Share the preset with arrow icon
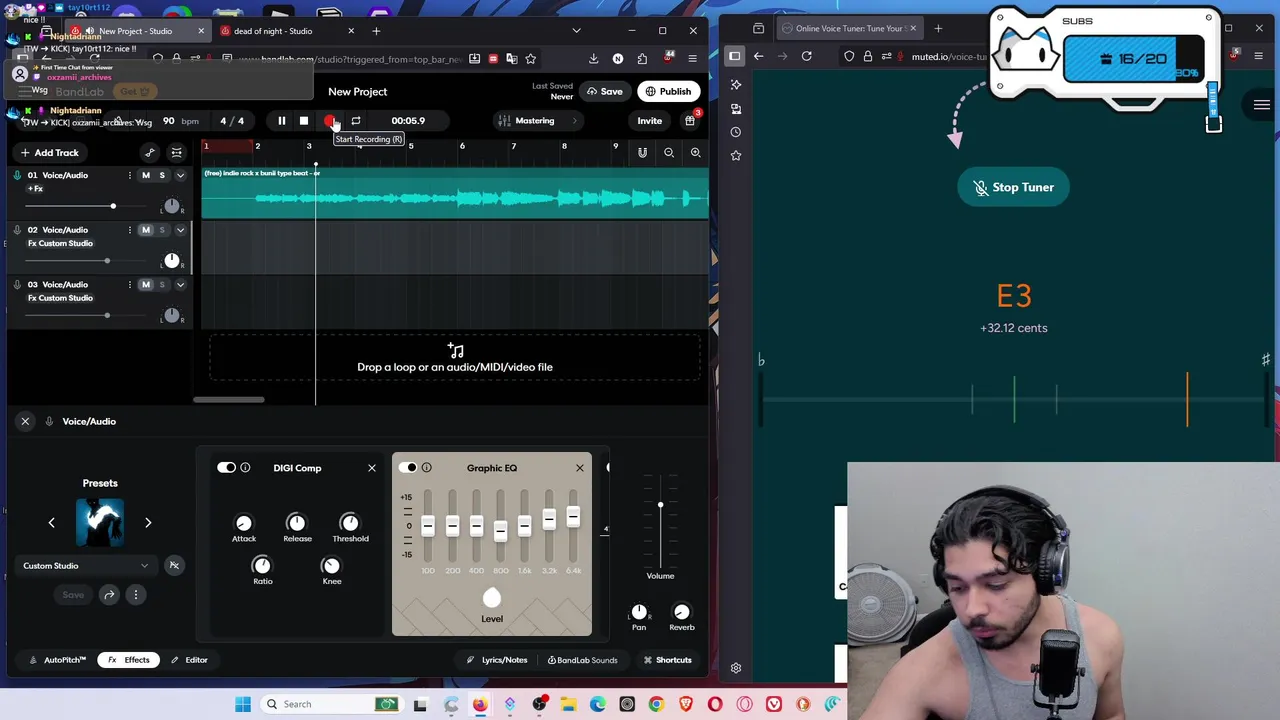This screenshot has height=720, width=1280. (109, 595)
